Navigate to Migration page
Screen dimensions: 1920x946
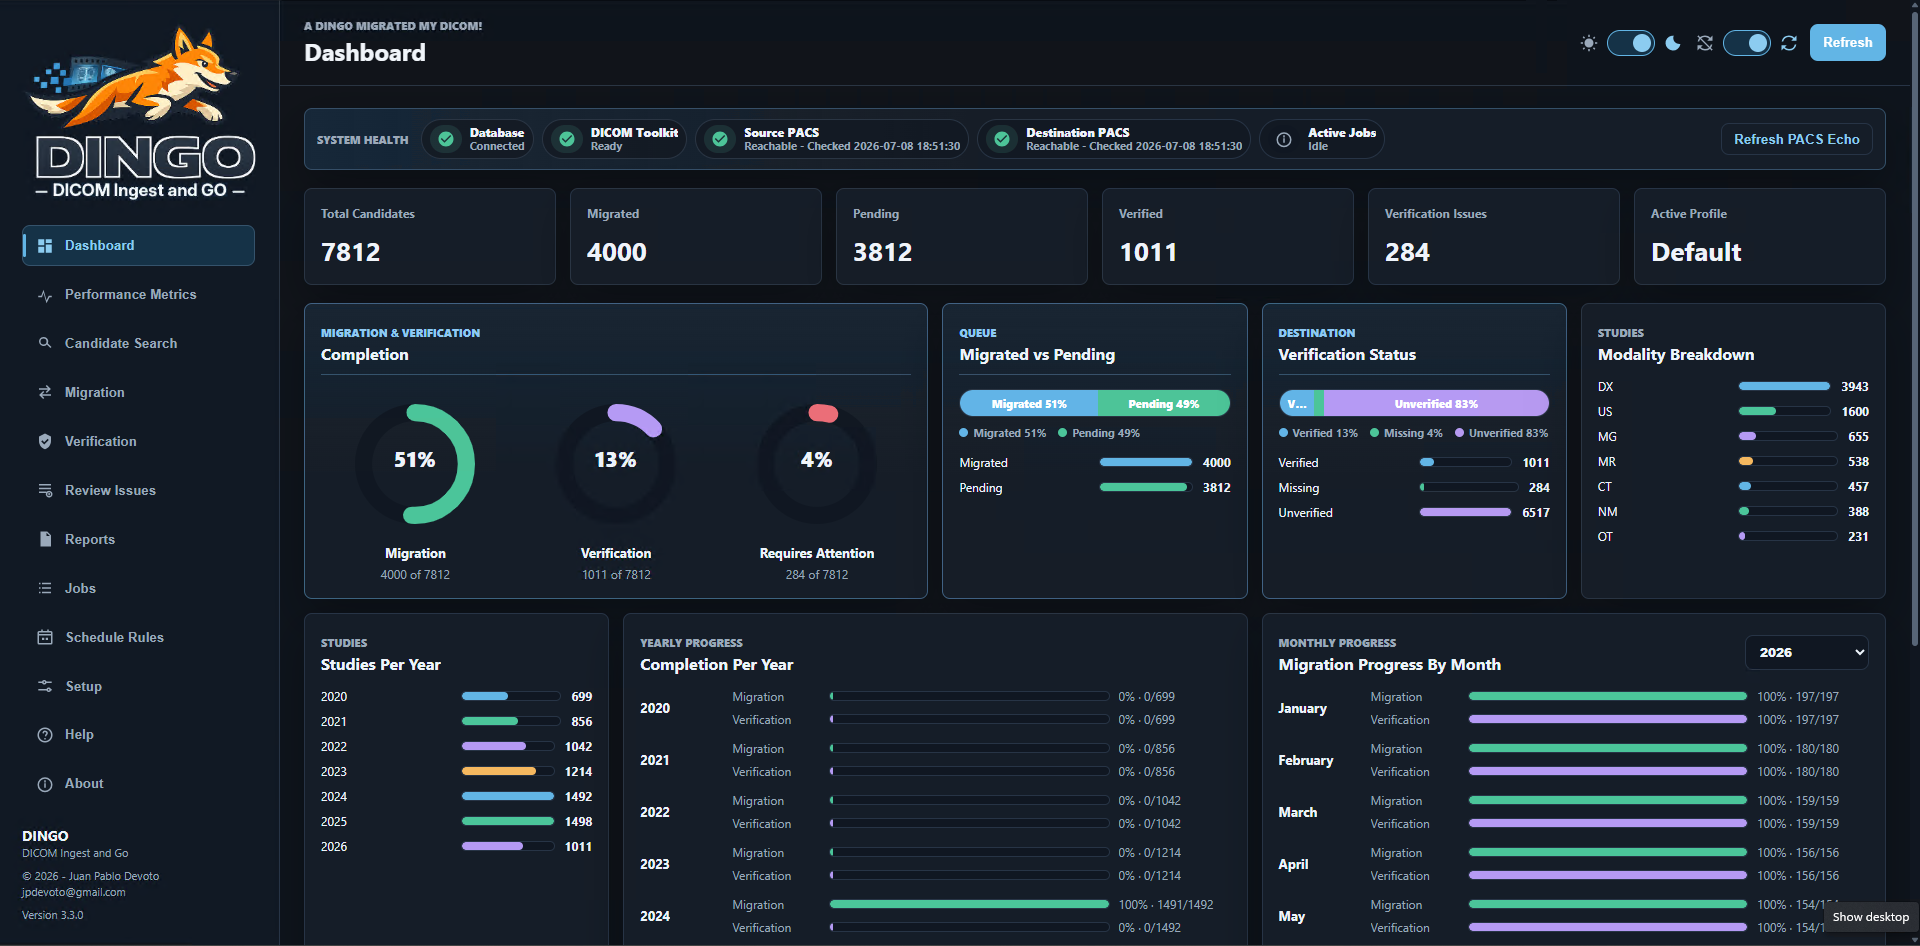tap(138, 392)
